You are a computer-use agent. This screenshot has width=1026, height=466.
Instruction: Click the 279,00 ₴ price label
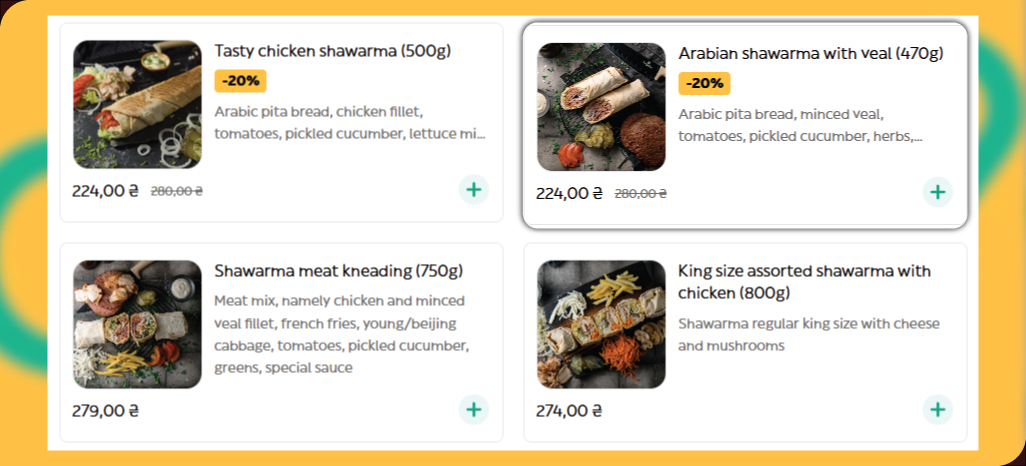click(x=105, y=410)
